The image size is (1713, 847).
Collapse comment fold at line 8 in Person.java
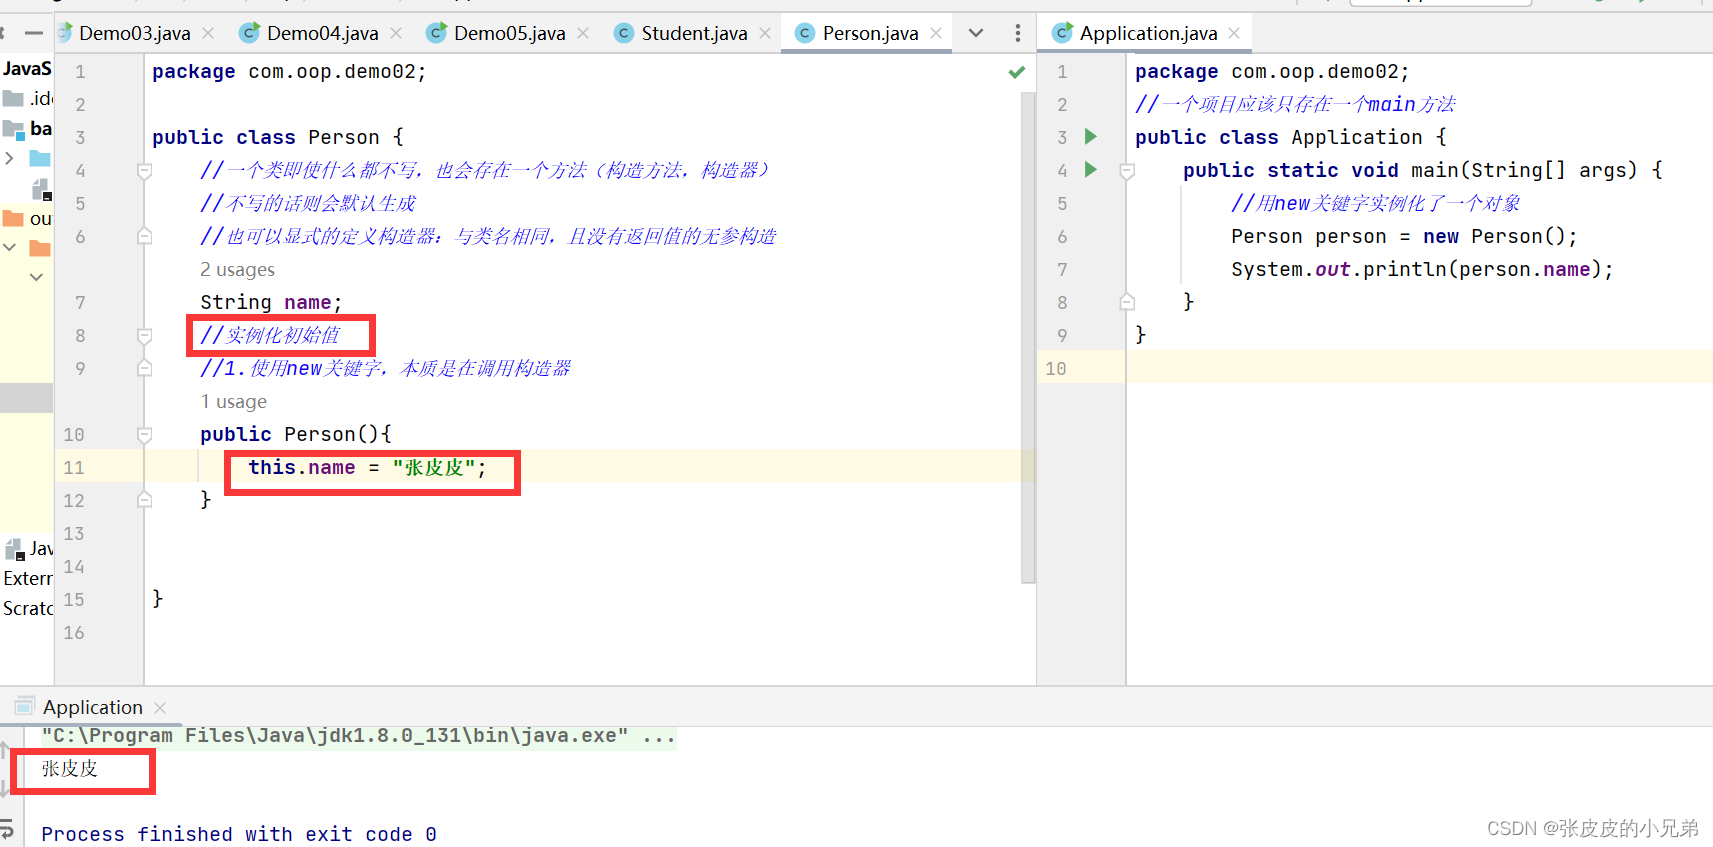(x=144, y=336)
